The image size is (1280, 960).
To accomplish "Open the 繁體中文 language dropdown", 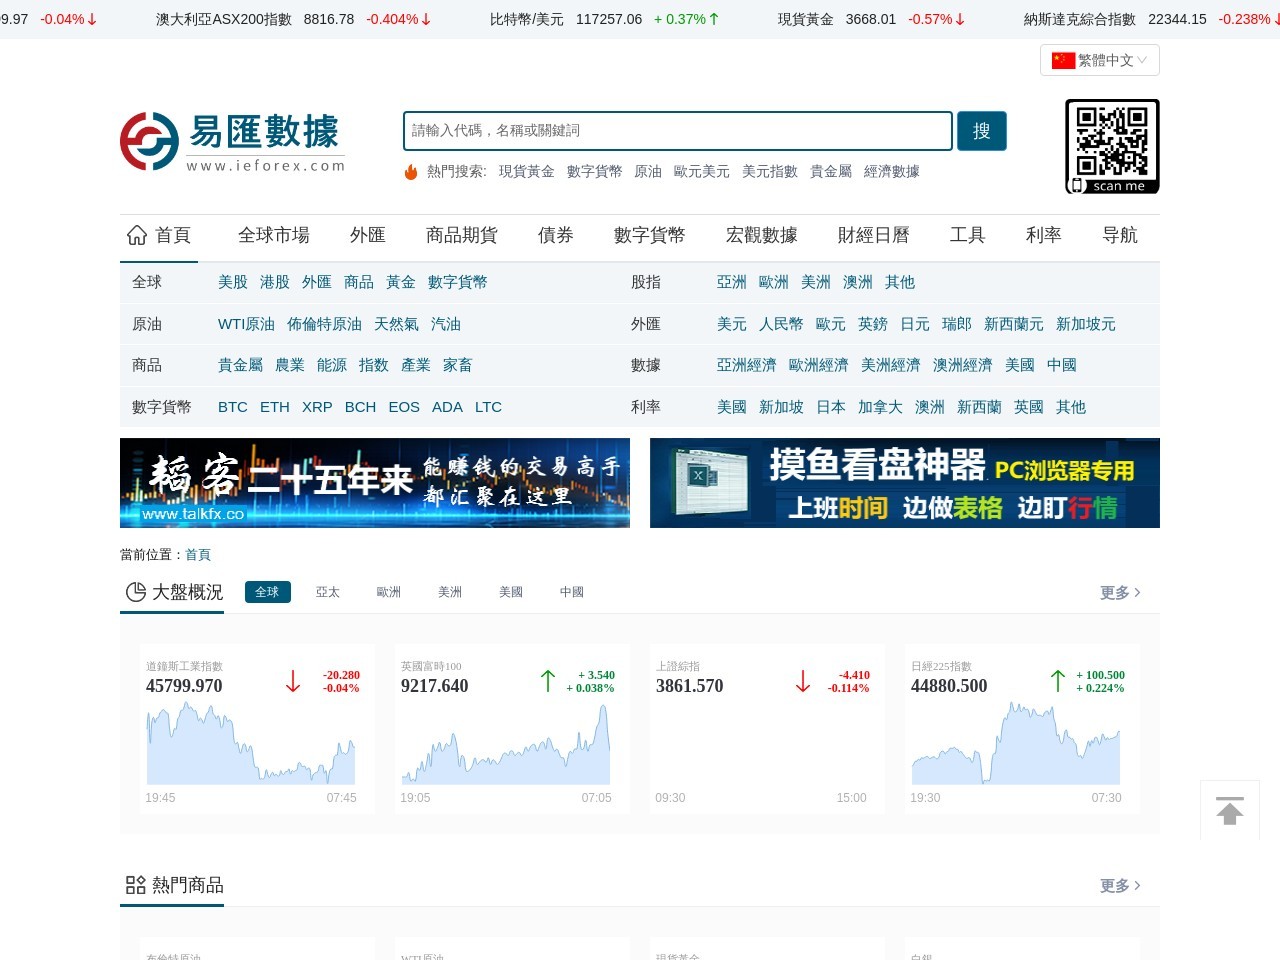I will pos(1100,60).
